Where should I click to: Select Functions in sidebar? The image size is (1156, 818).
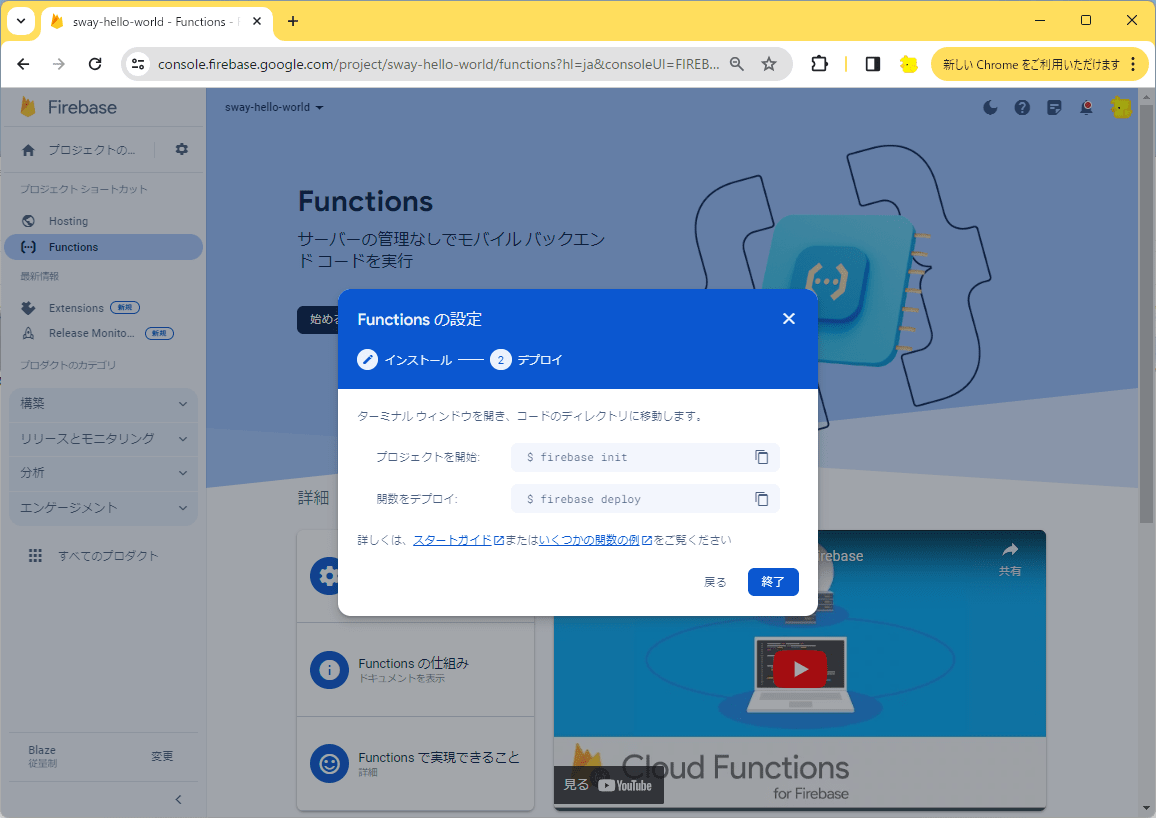[x=103, y=247]
